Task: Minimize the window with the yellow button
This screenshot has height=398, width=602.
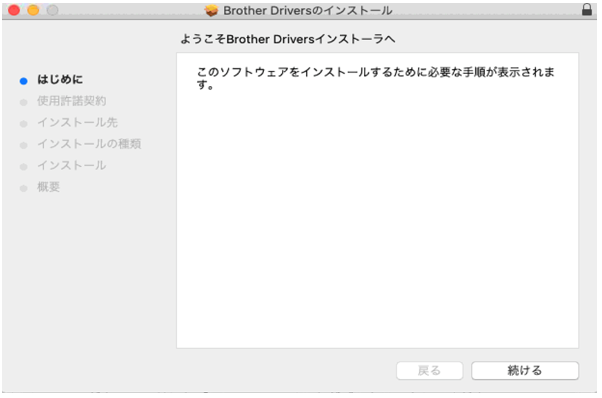Action: point(33,10)
